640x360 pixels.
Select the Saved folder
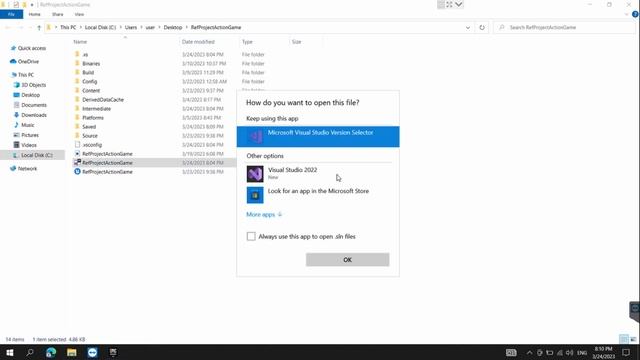[x=89, y=127]
